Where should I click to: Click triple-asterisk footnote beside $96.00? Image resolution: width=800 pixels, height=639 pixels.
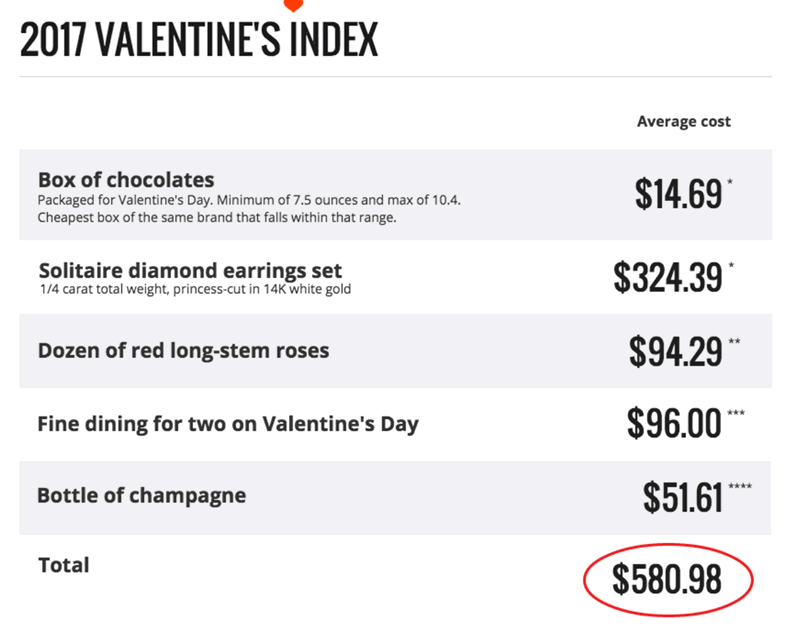point(736,413)
